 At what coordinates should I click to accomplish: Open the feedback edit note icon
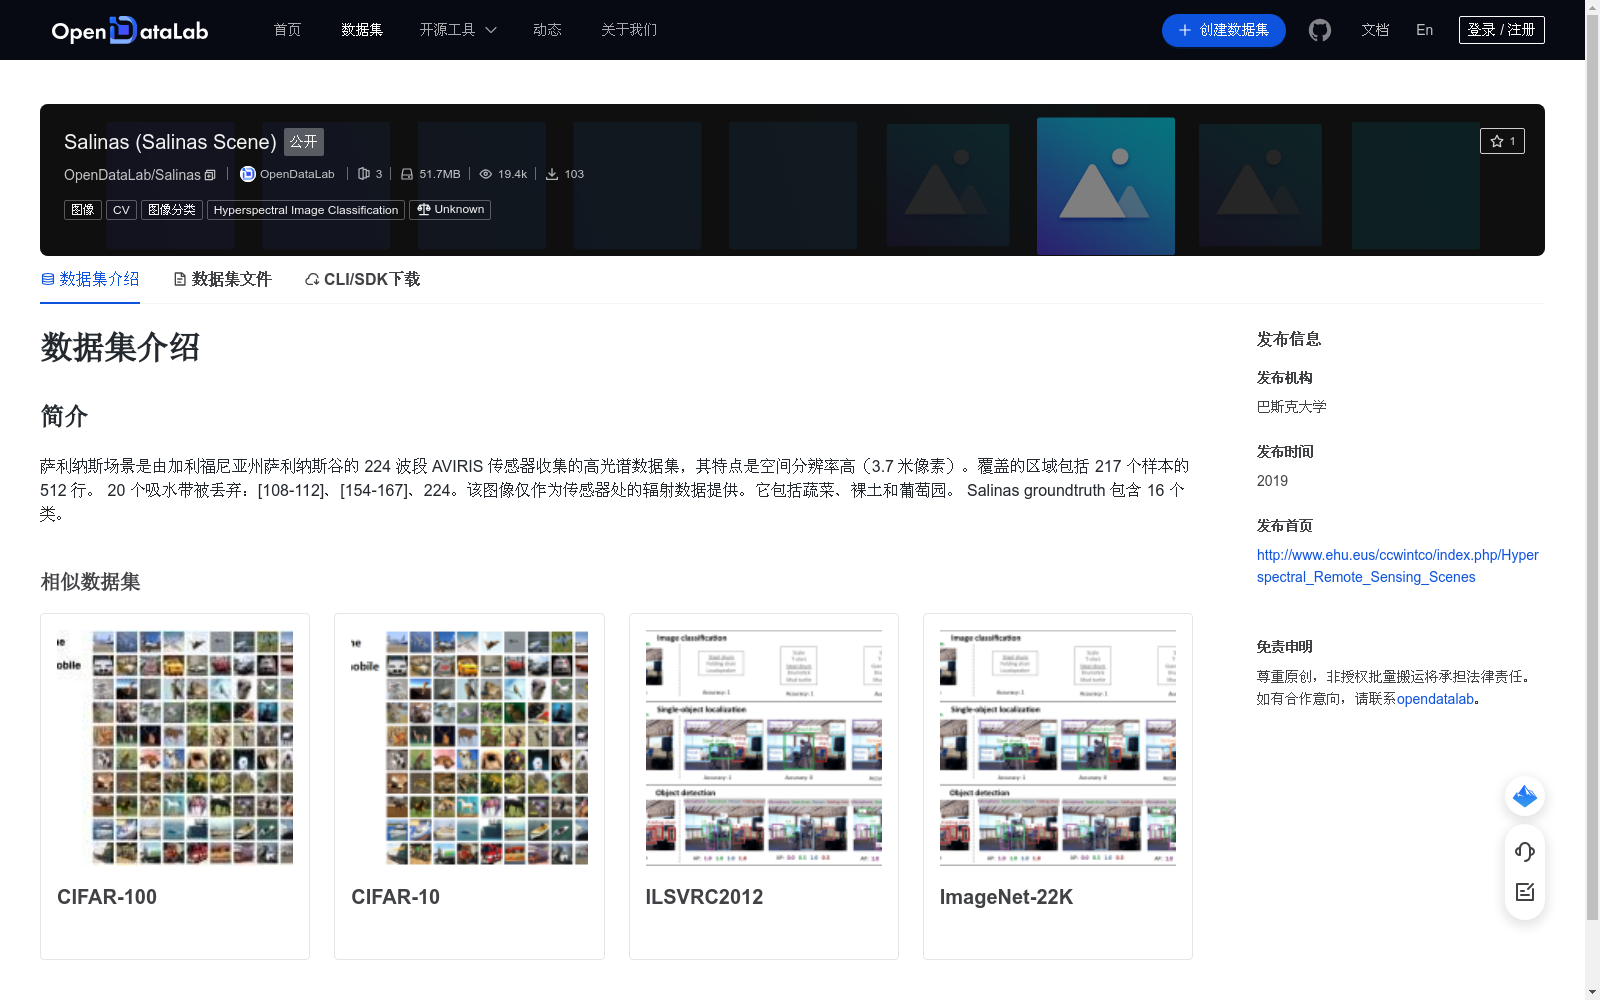pos(1525,892)
